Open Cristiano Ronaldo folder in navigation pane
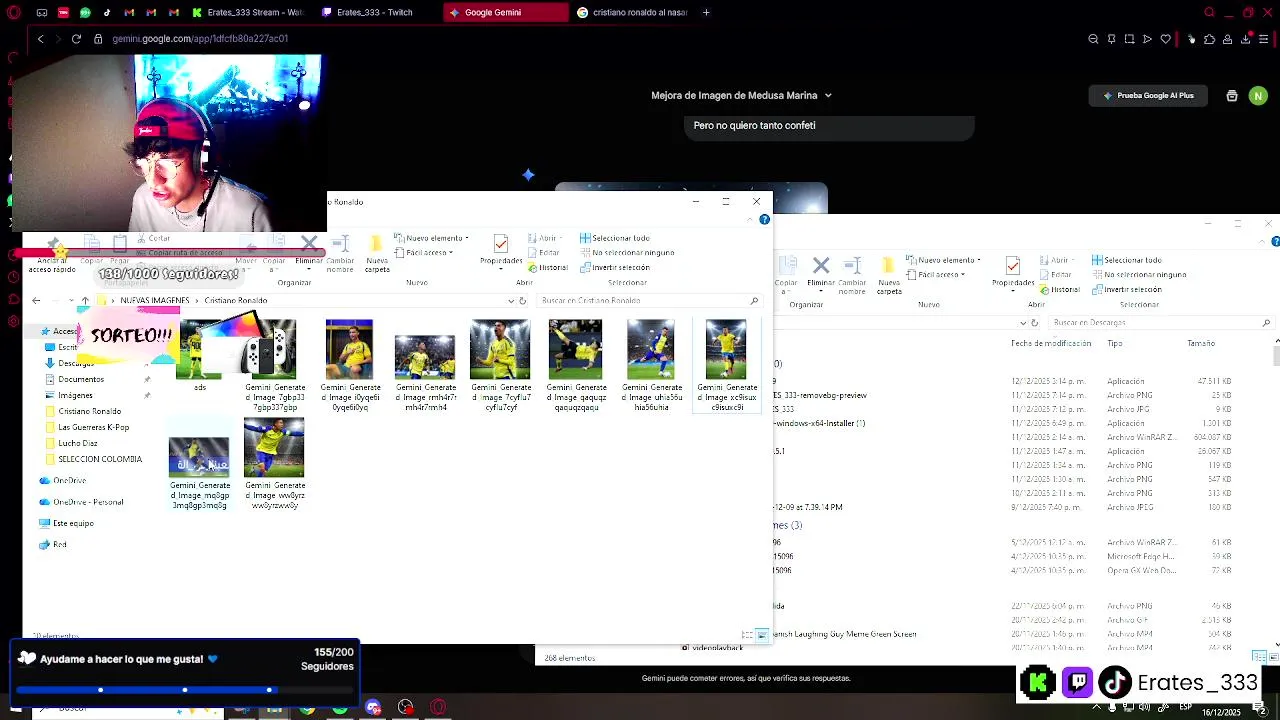Screen dimensions: 1280x720 (x=89, y=411)
